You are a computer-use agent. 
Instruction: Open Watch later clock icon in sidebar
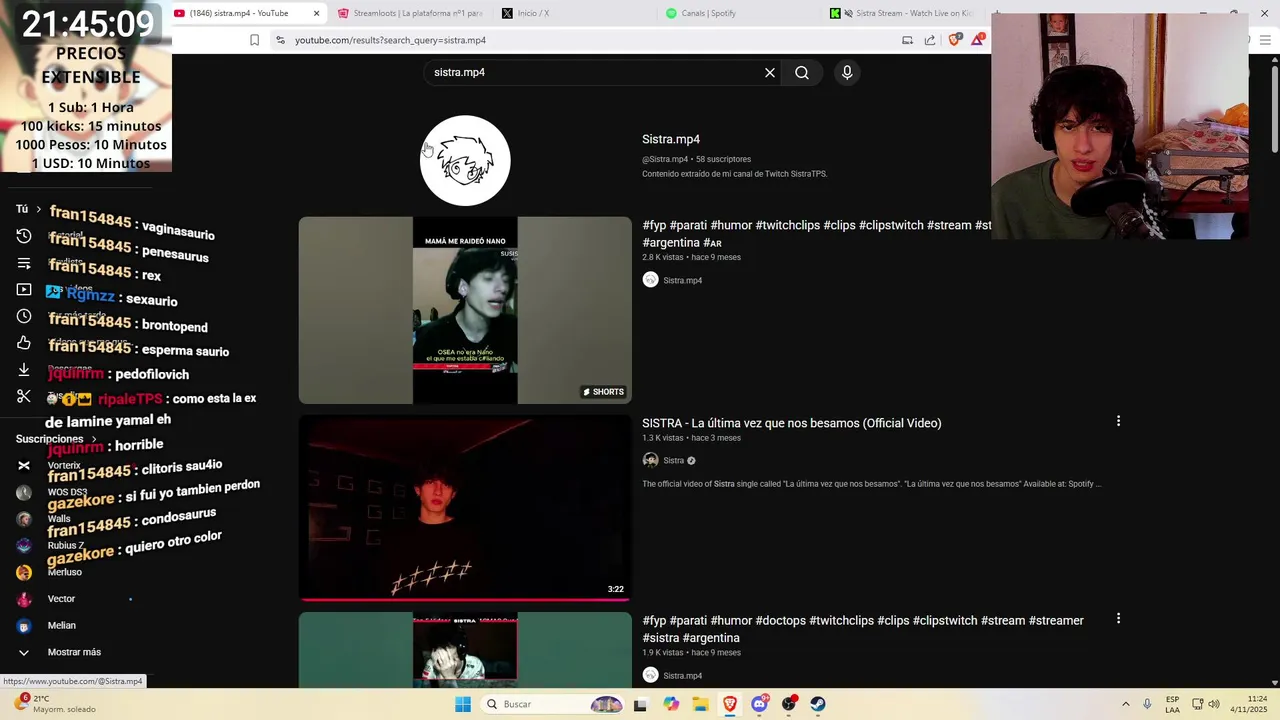24,316
